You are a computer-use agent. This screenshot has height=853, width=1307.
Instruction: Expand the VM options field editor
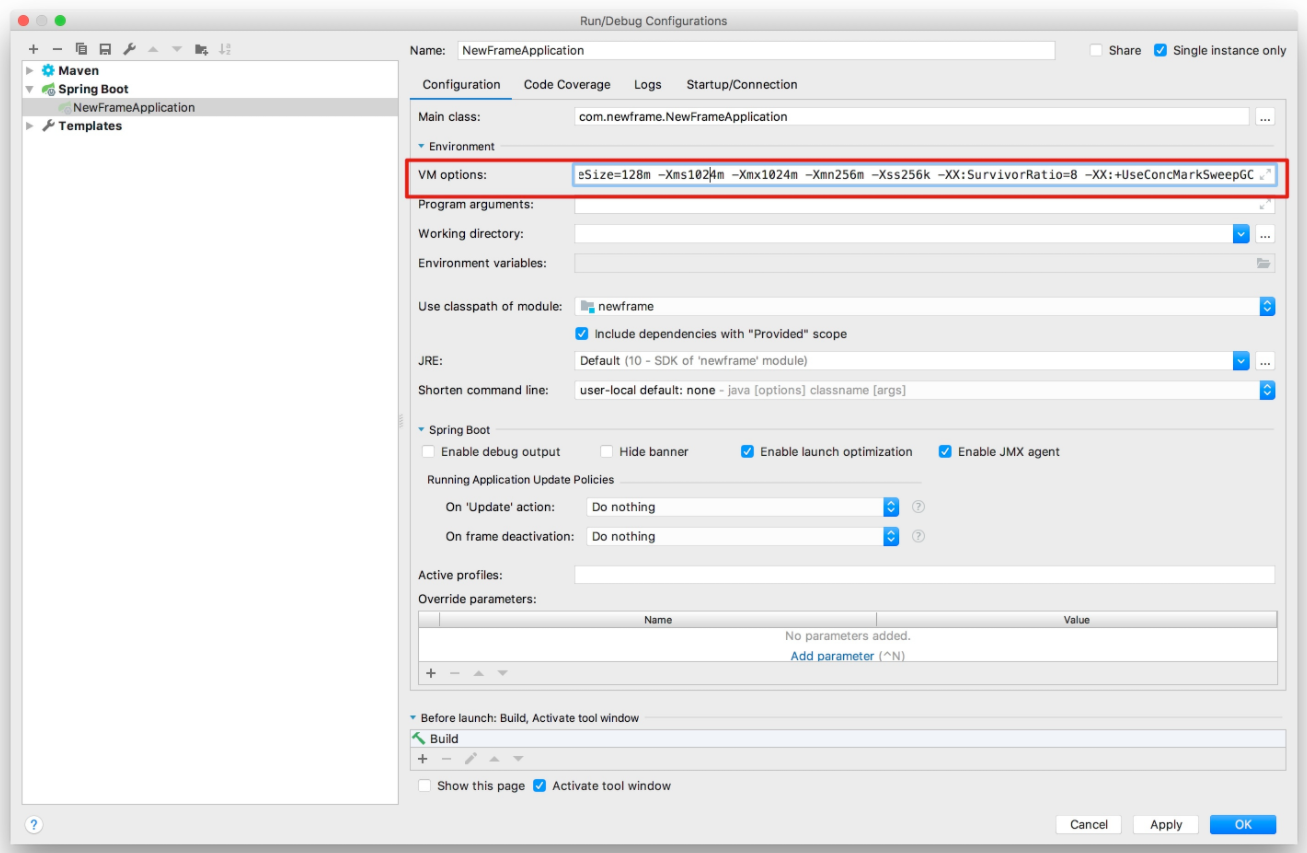coord(1265,174)
